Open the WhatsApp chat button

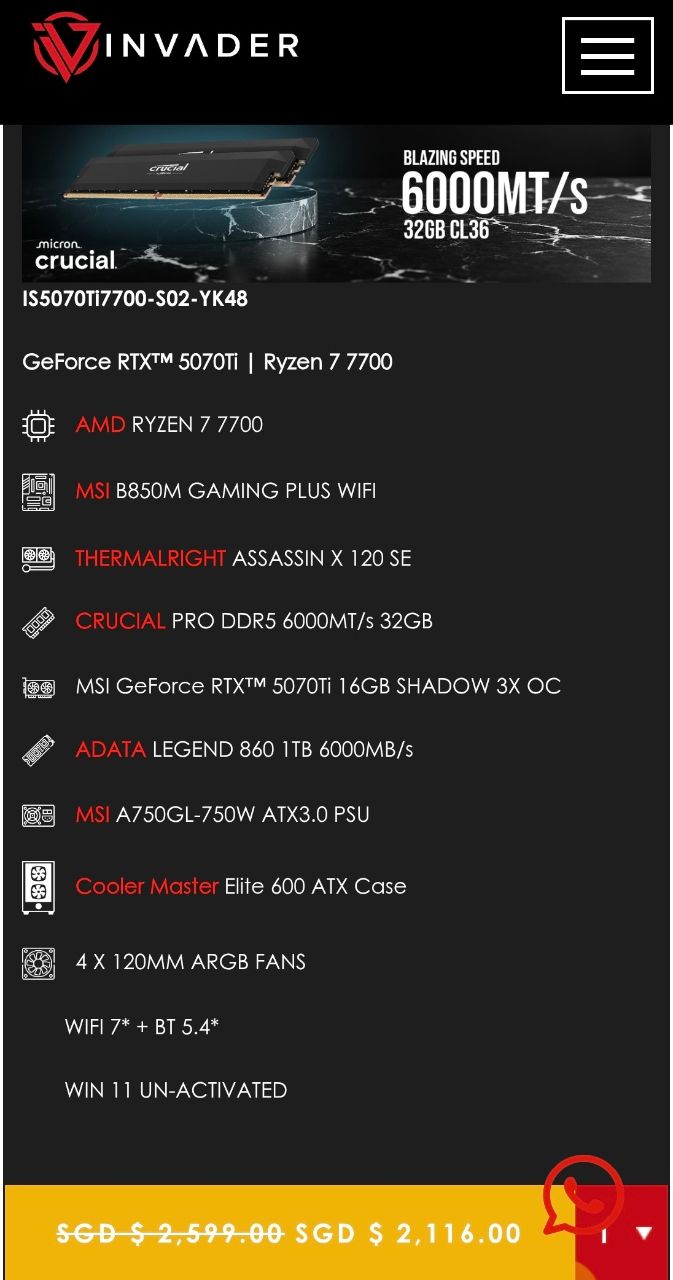pyautogui.click(x=583, y=1195)
